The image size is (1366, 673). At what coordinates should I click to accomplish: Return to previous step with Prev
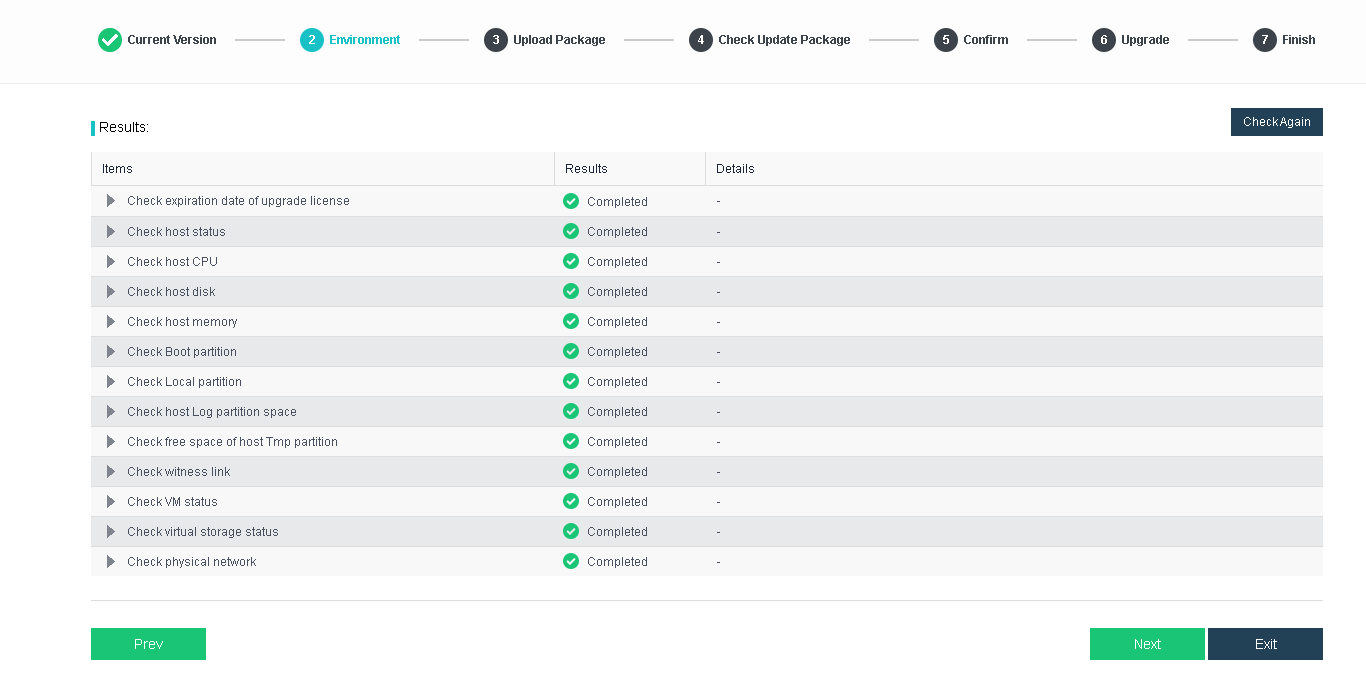click(x=148, y=644)
